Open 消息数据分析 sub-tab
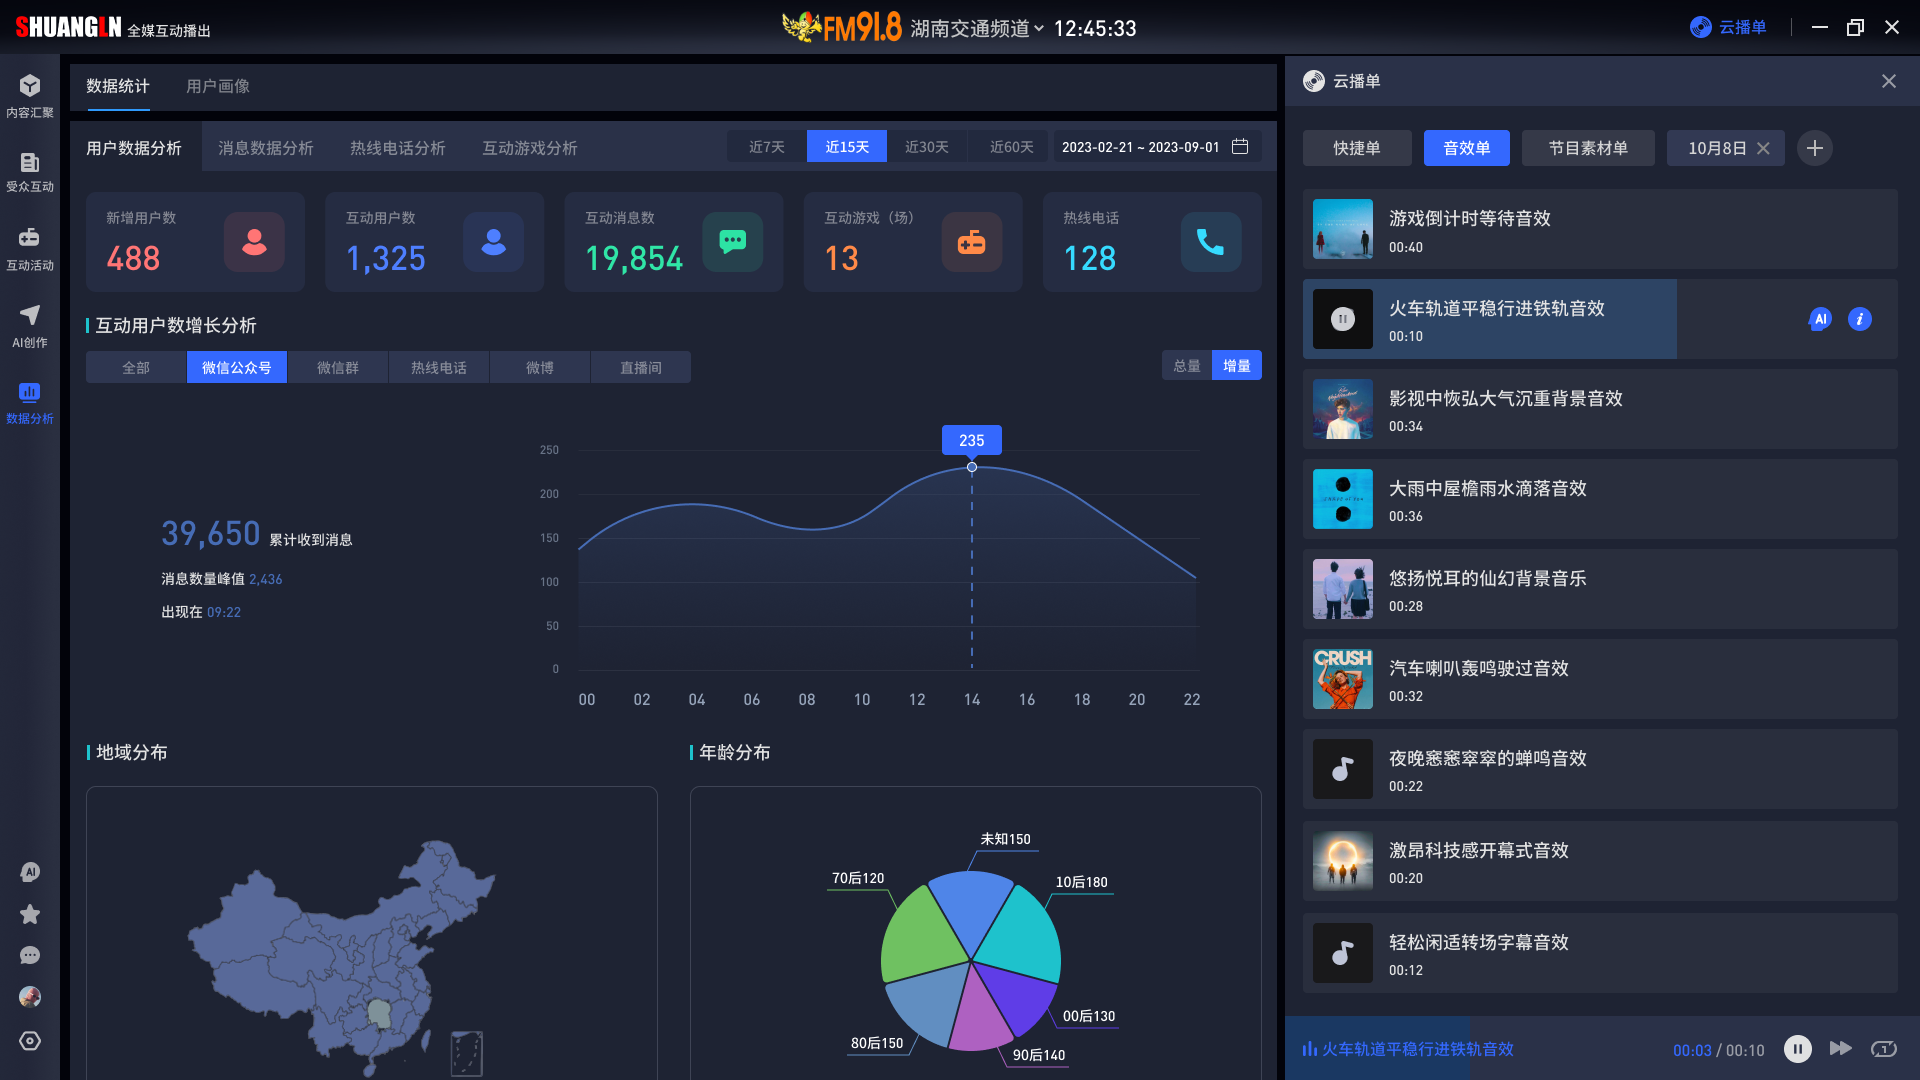Screen dimensions: 1920x1080 coord(266,148)
